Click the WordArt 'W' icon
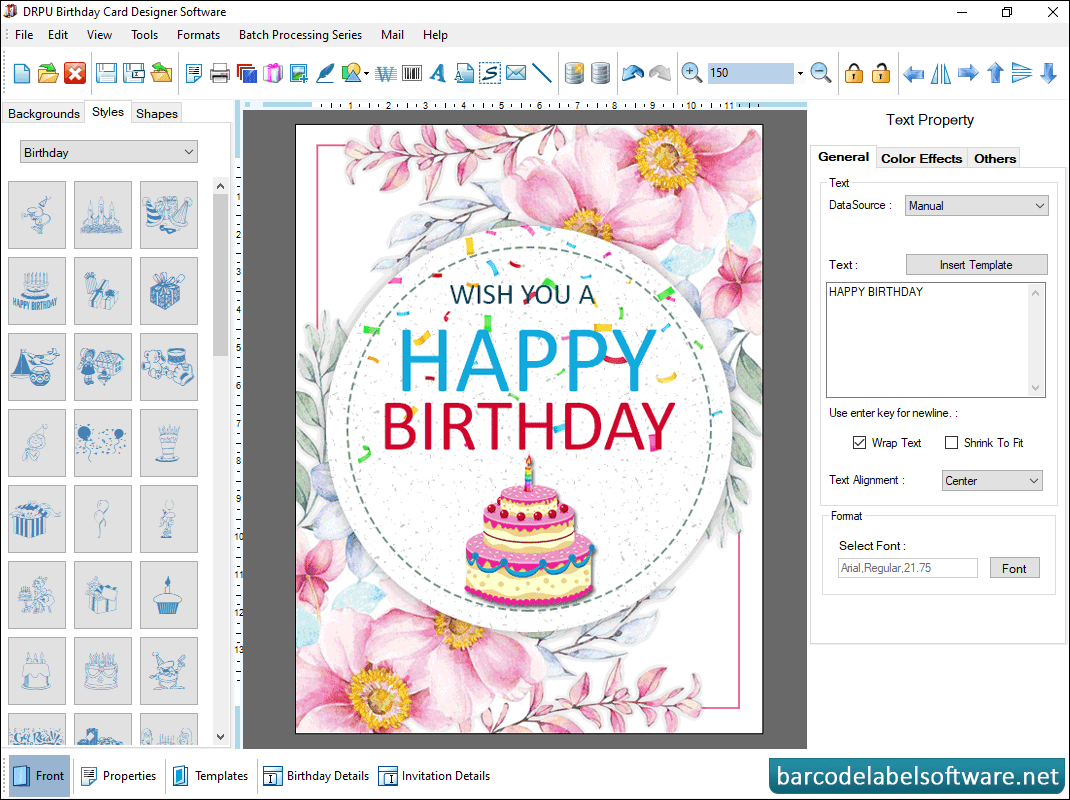 tap(386, 72)
